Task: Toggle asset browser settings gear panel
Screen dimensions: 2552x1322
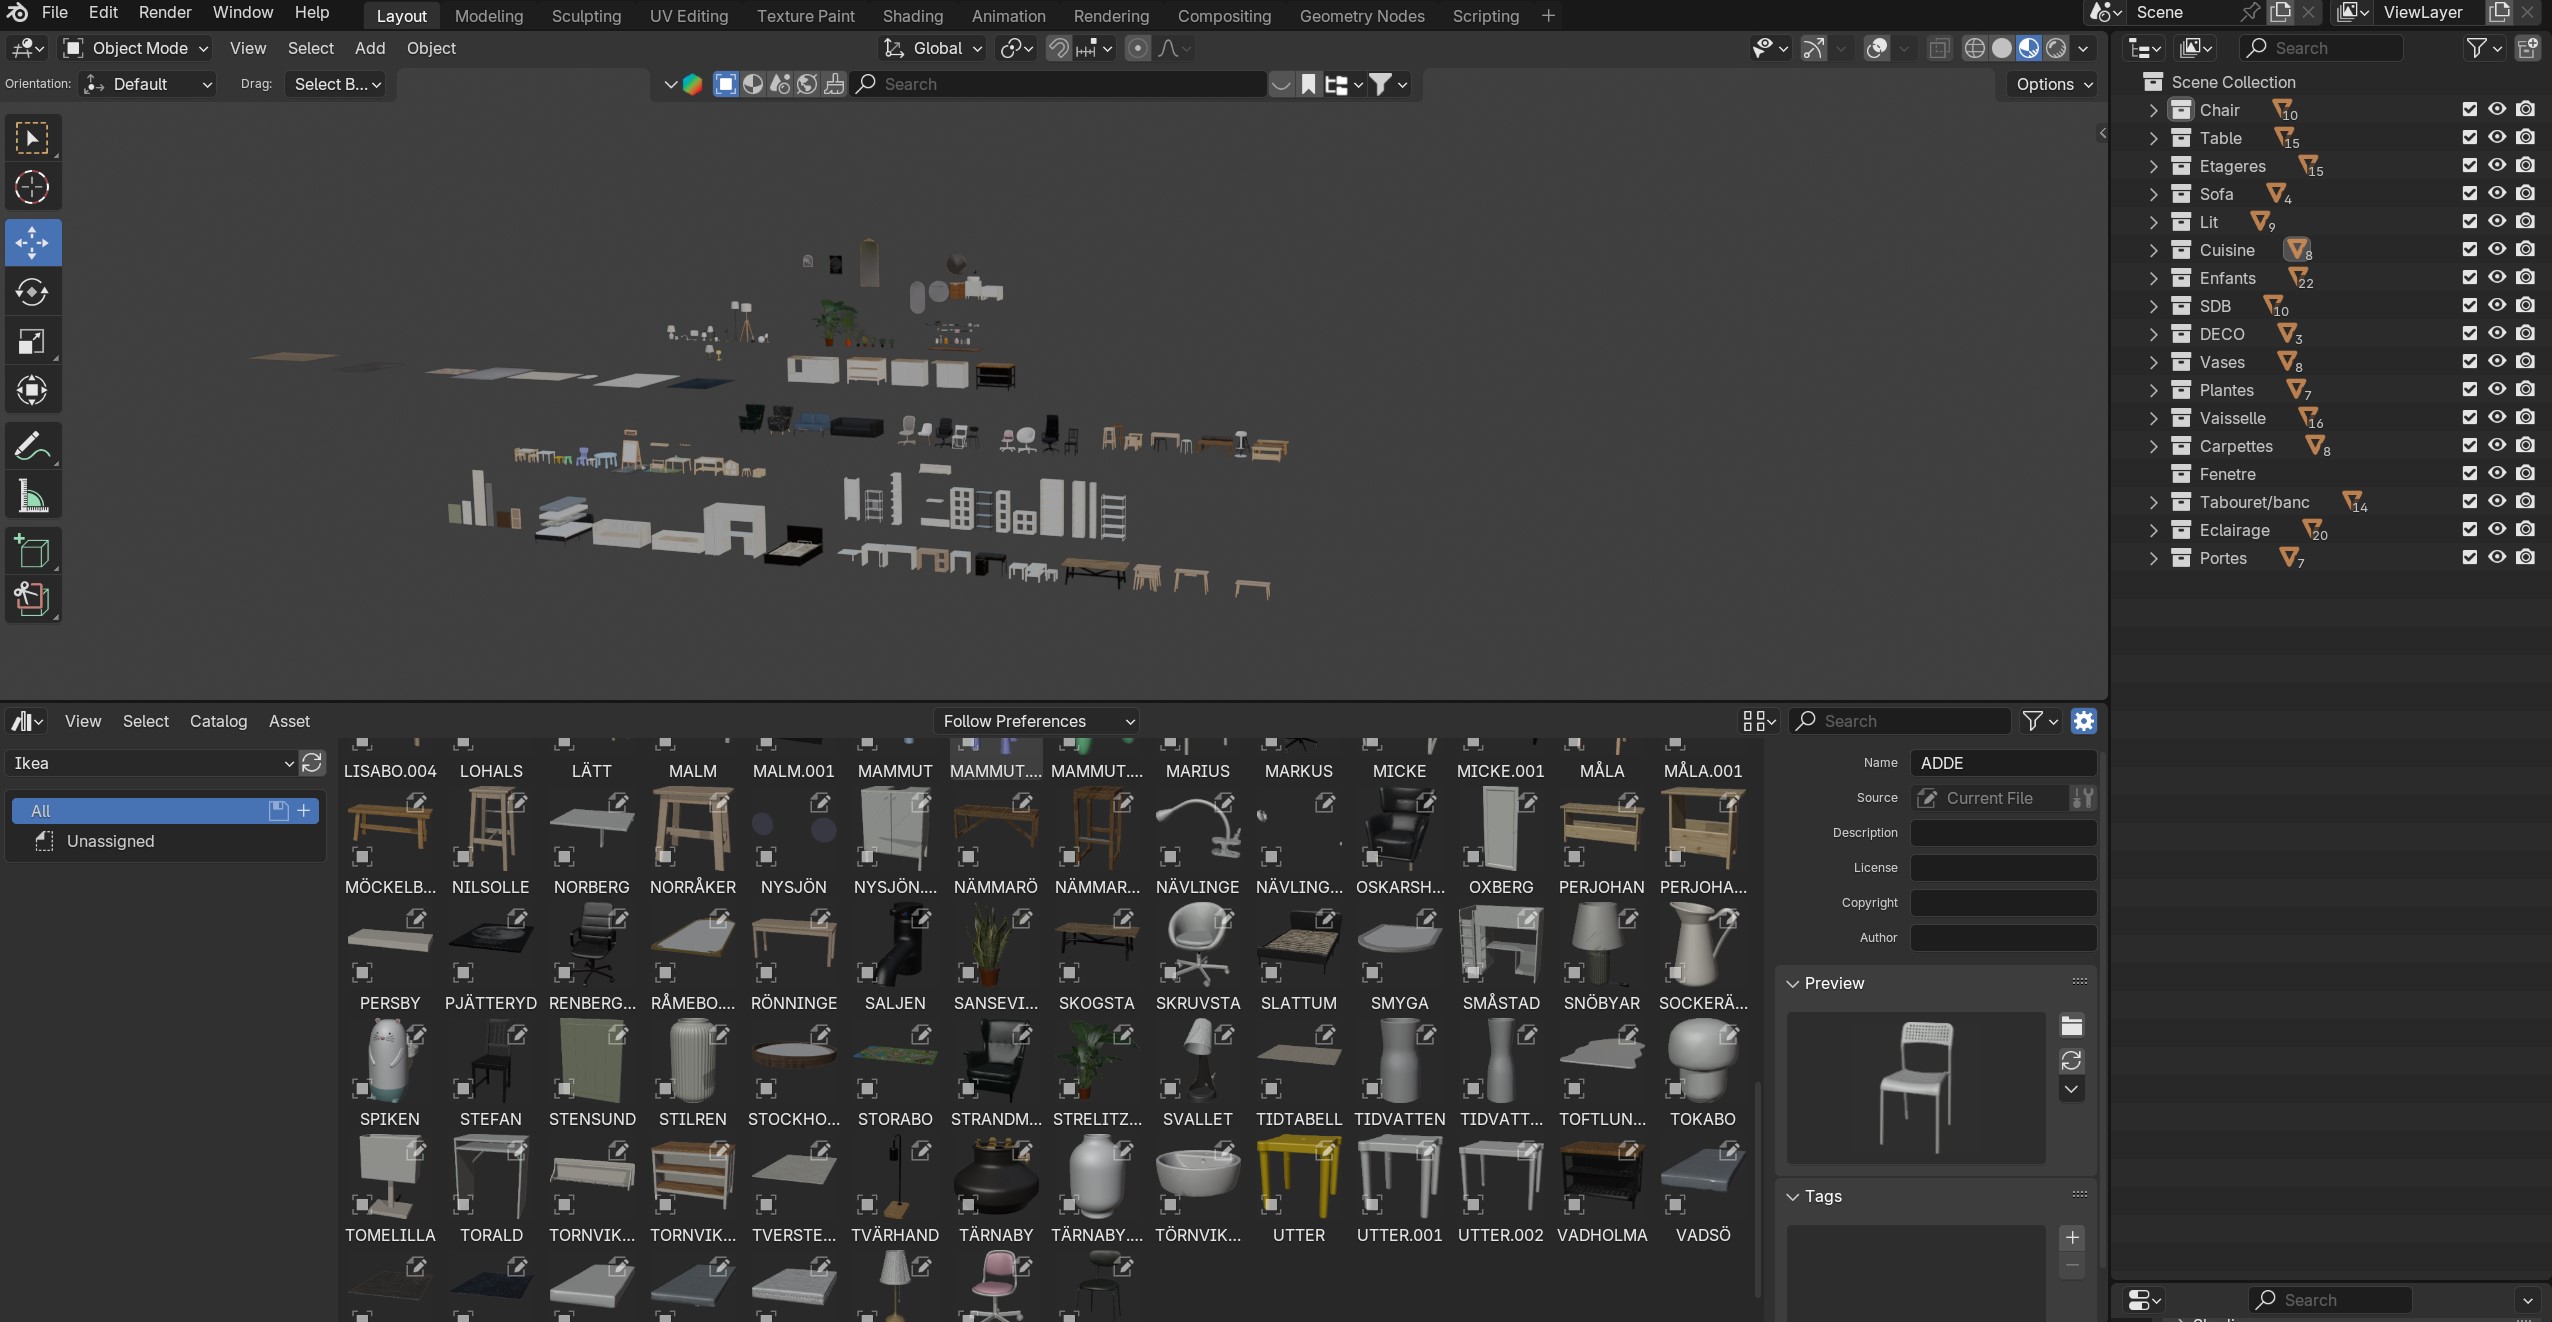Action: [2083, 721]
